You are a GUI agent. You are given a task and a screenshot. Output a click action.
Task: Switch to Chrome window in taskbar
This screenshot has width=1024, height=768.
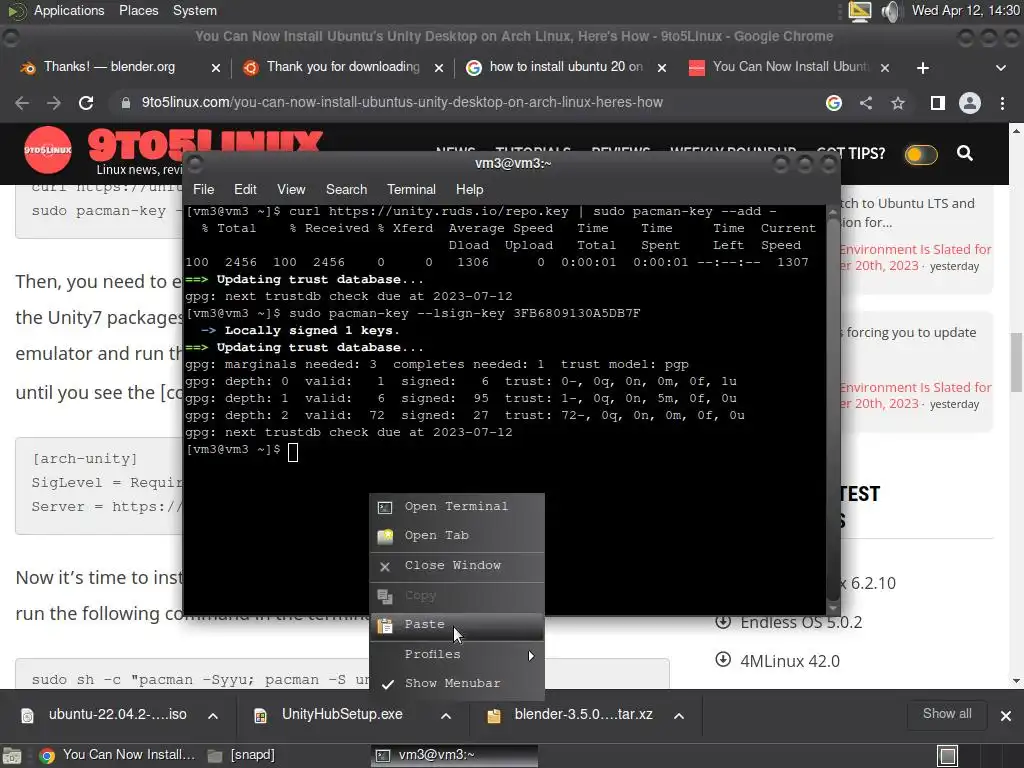tap(118, 756)
